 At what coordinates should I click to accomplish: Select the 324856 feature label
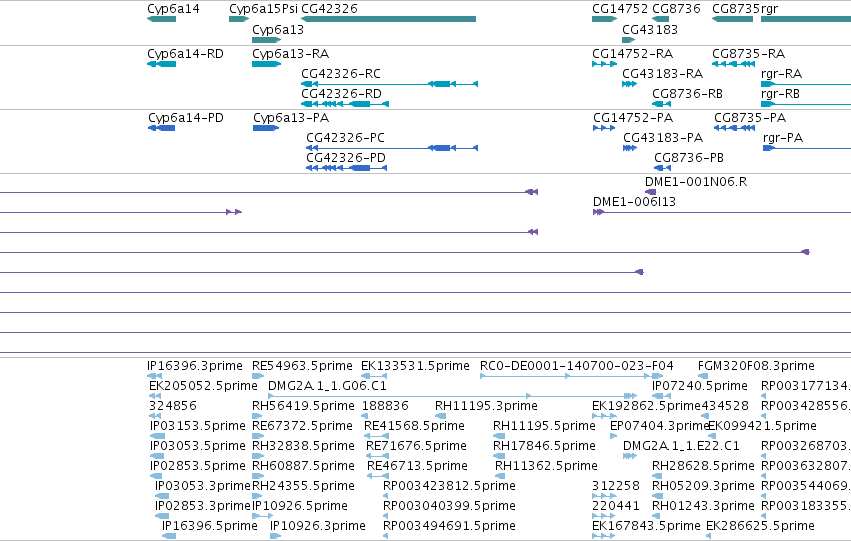(x=173, y=406)
